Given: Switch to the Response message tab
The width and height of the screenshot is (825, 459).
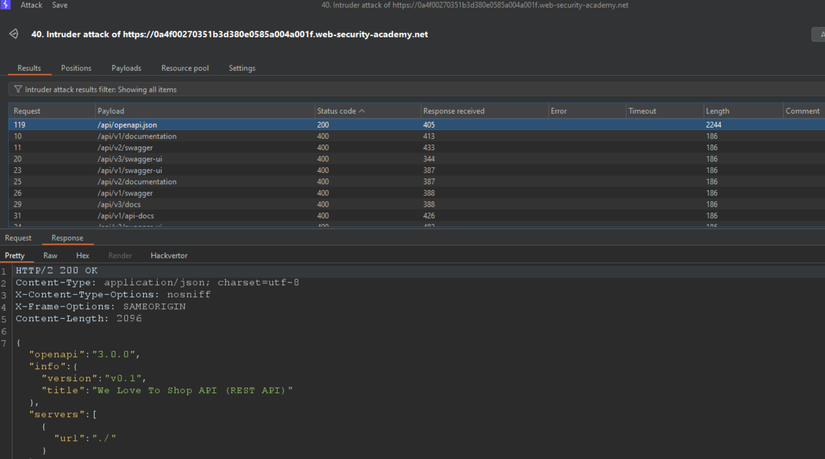Looking at the screenshot, I should tap(67, 238).
